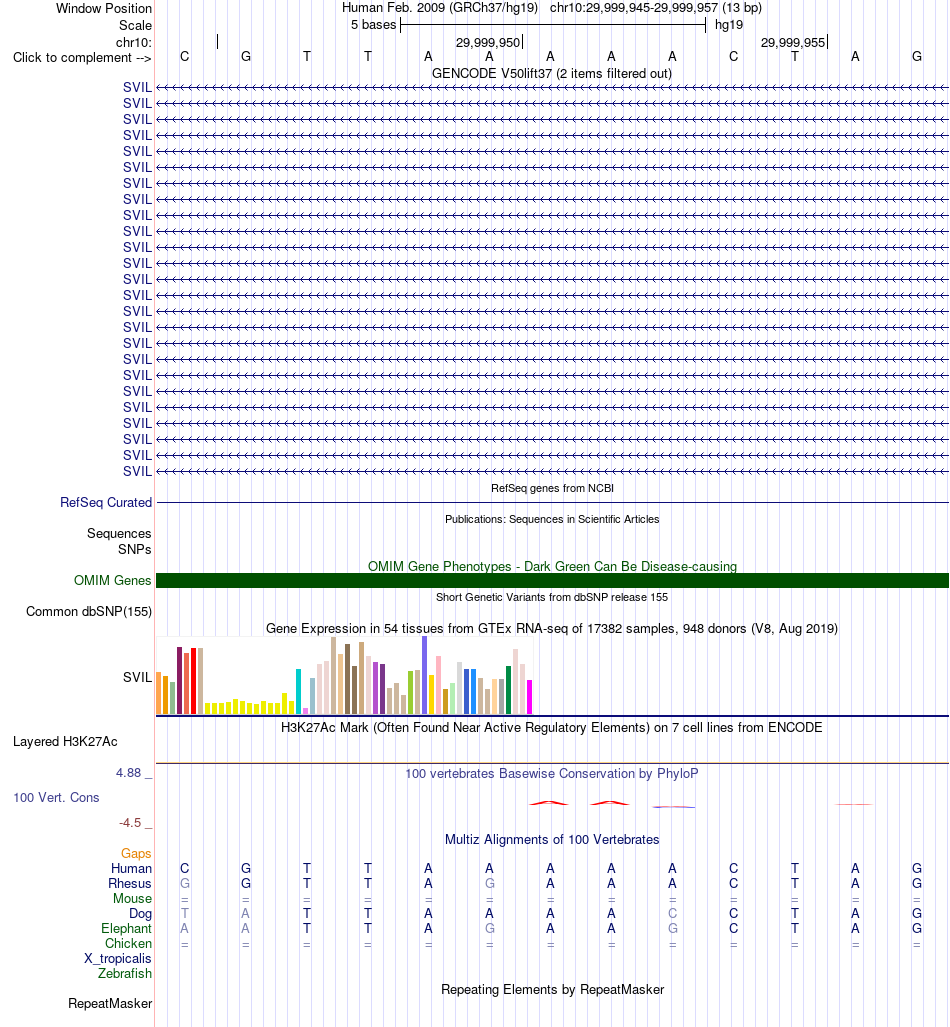
Task: Click the tallest blue-violet bar in GTEx chart
Action: (x=425, y=675)
